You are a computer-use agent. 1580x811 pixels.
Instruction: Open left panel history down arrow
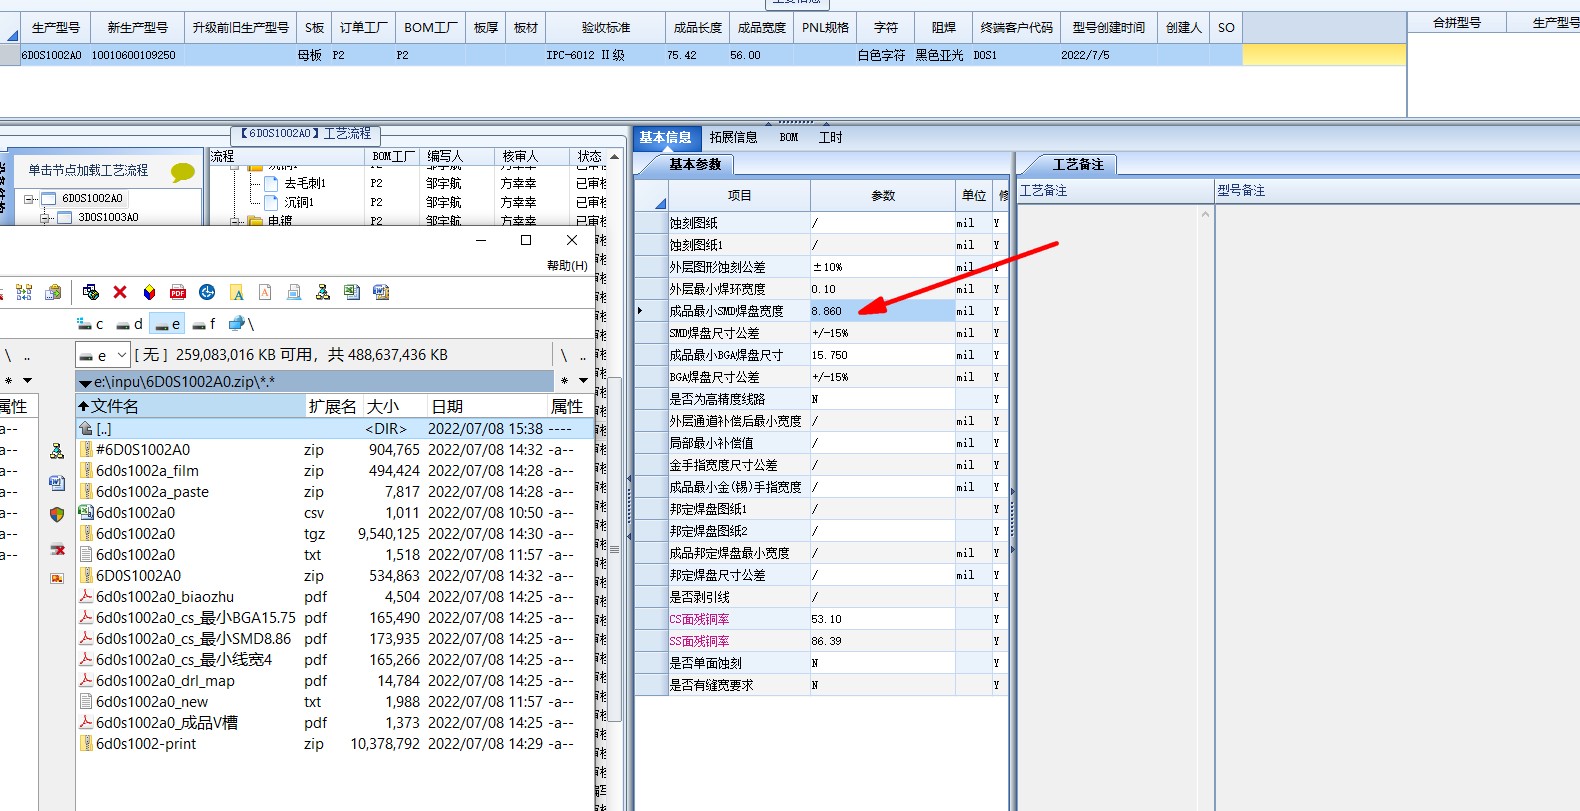pos(27,381)
